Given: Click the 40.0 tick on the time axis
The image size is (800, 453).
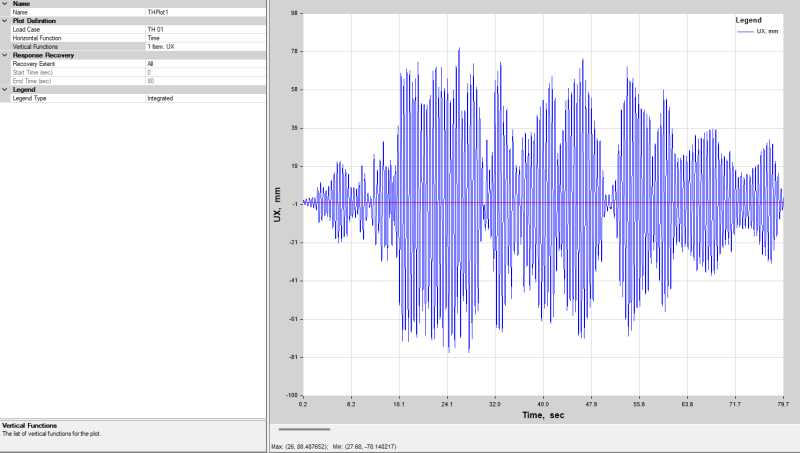Looking at the screenshot, I should tap(543, 404).
